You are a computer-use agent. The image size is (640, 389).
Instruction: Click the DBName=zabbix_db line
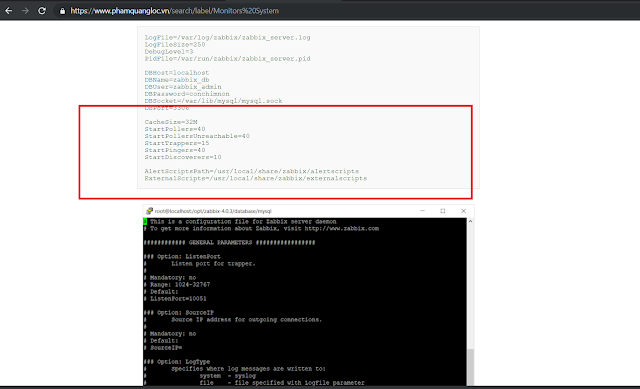[177, 80]
